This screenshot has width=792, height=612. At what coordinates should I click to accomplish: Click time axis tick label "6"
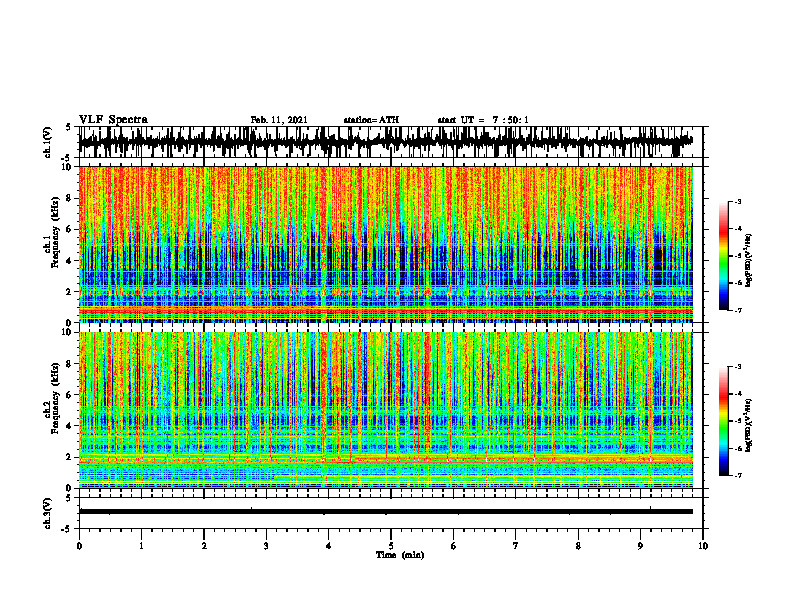tap(454, 546)
